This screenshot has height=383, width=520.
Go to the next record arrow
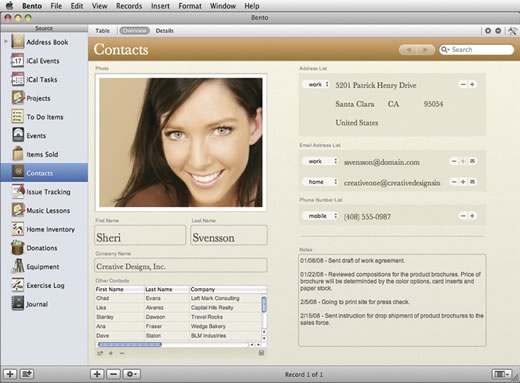[x=426, y=50]
